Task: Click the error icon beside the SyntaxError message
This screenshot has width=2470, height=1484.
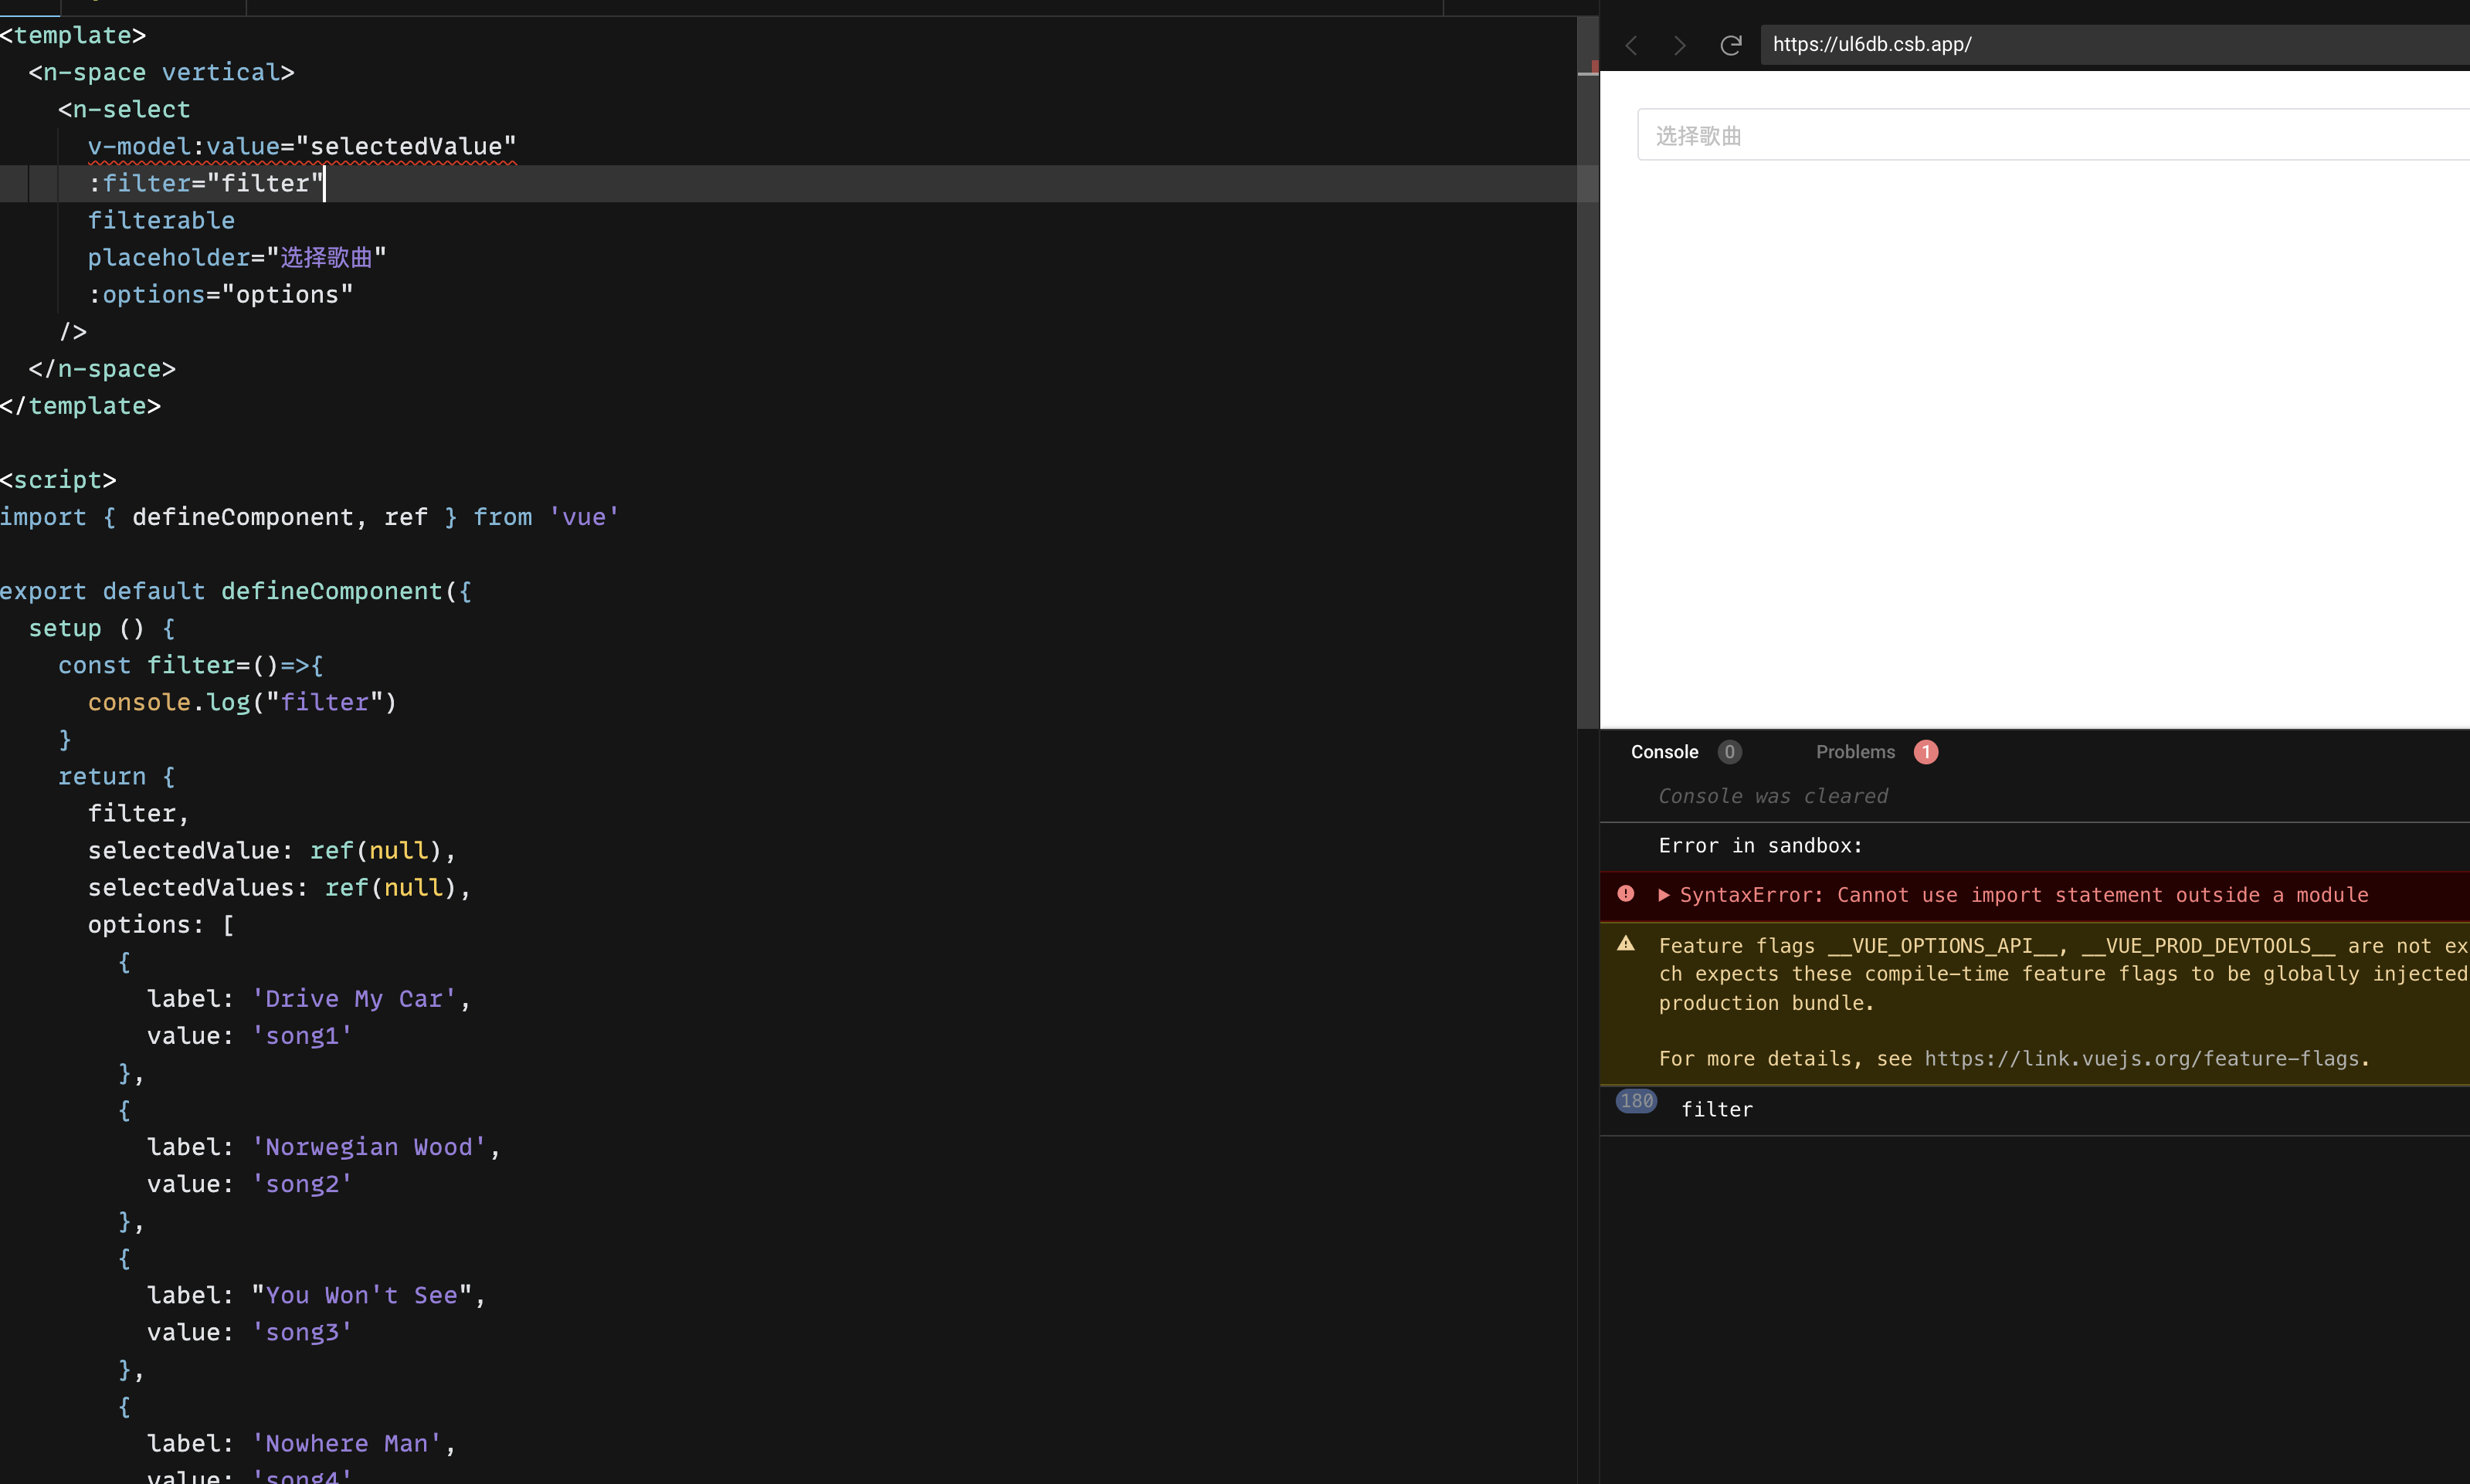Action: pyautogui.click(x=1626, y=895)
